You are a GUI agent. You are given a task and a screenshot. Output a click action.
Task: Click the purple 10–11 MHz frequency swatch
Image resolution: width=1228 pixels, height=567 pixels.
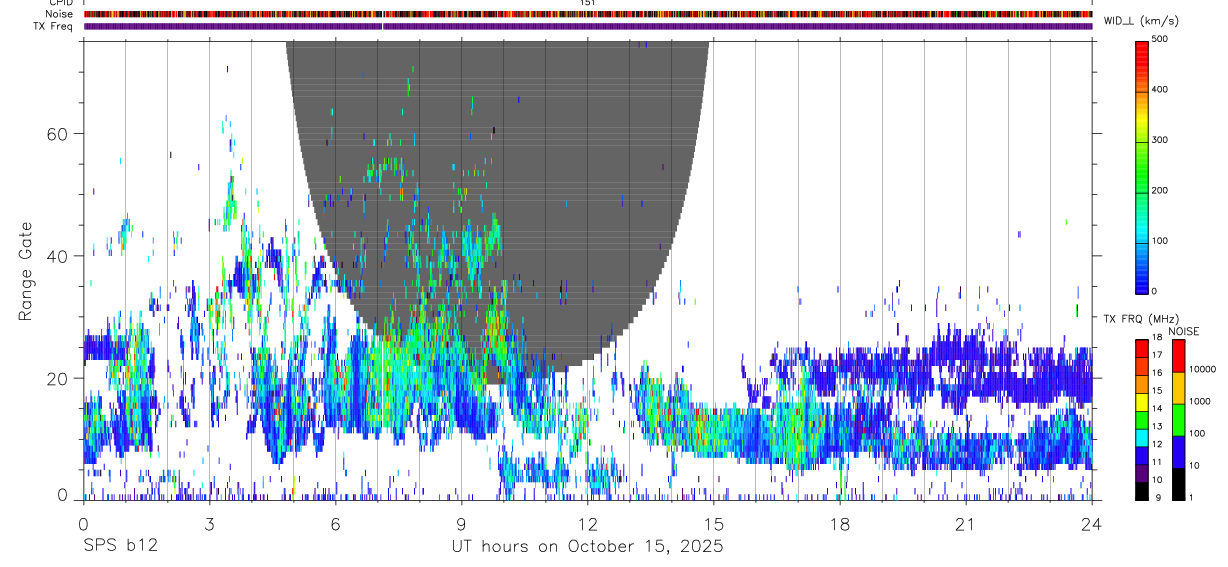(x=1142, y=473)
